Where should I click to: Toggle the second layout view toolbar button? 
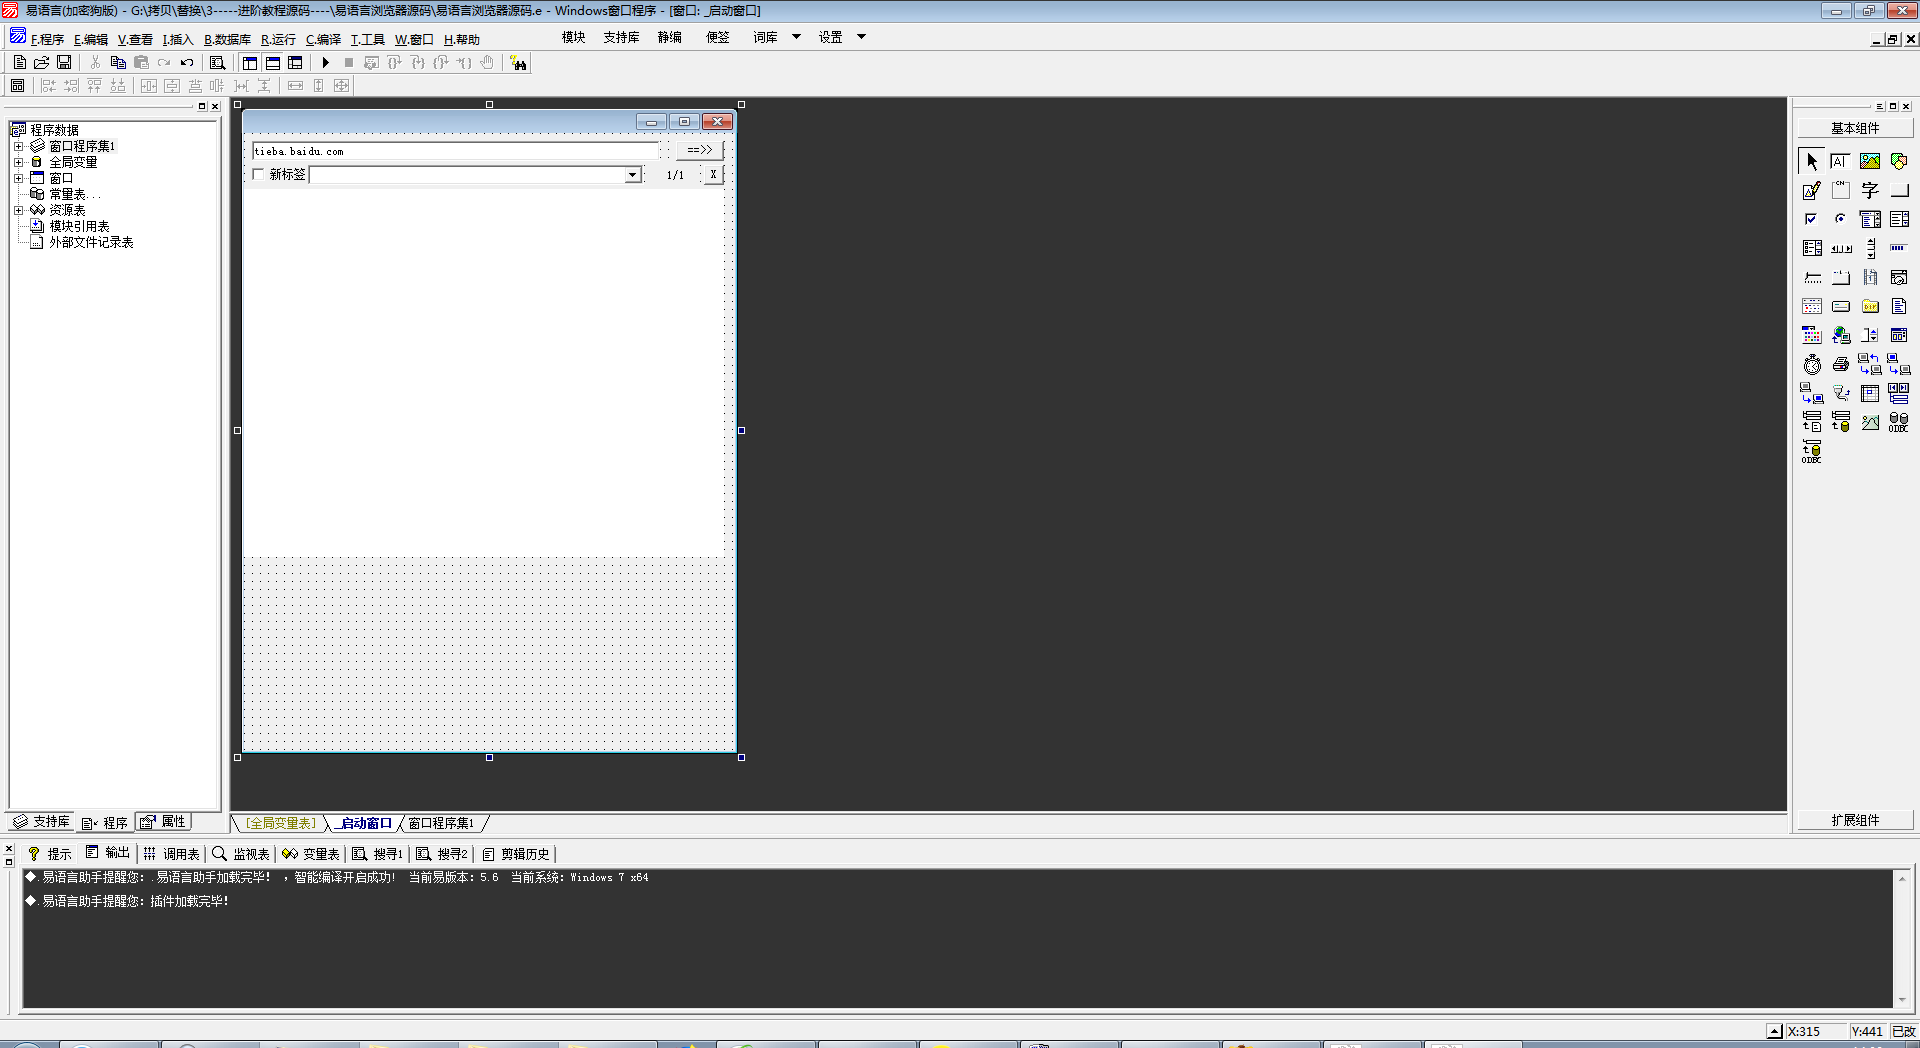pos(272,62)
